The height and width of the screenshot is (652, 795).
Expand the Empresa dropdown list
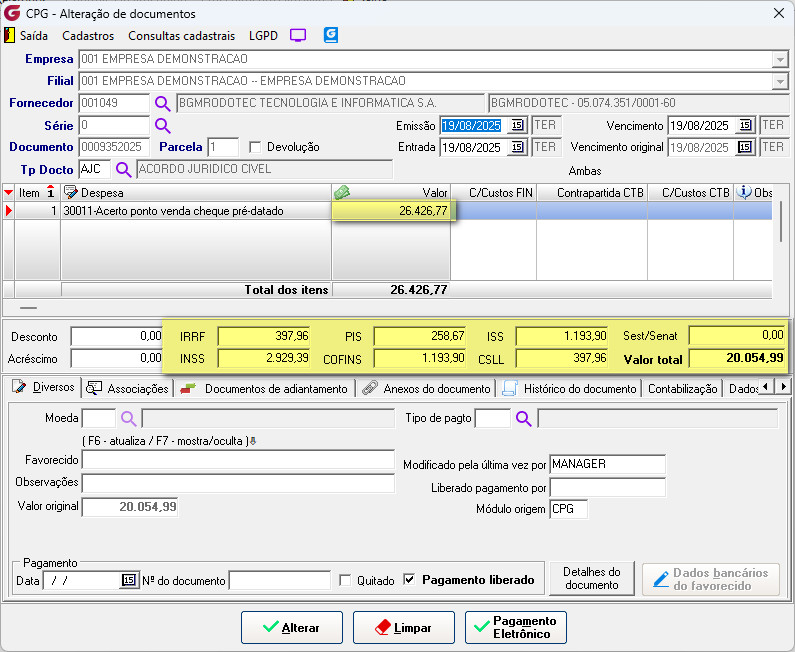[780, 60]
